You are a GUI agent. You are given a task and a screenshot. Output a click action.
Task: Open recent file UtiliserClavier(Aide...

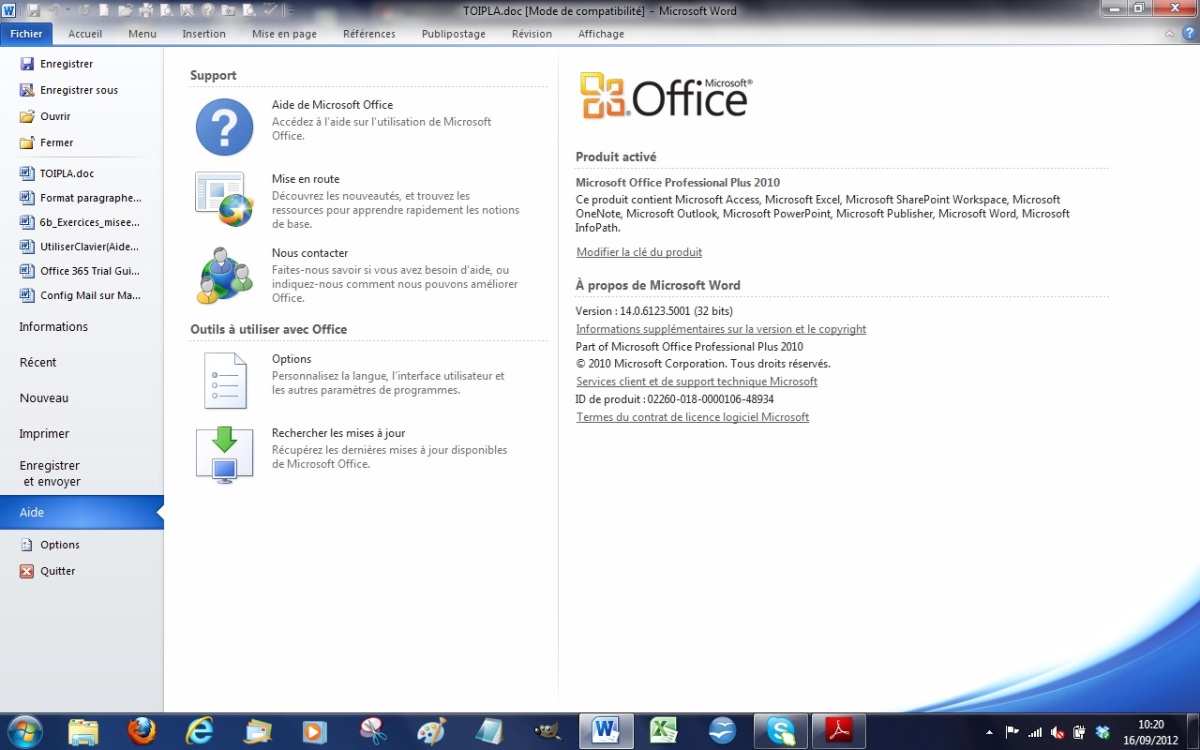click(x=81, y=246)
